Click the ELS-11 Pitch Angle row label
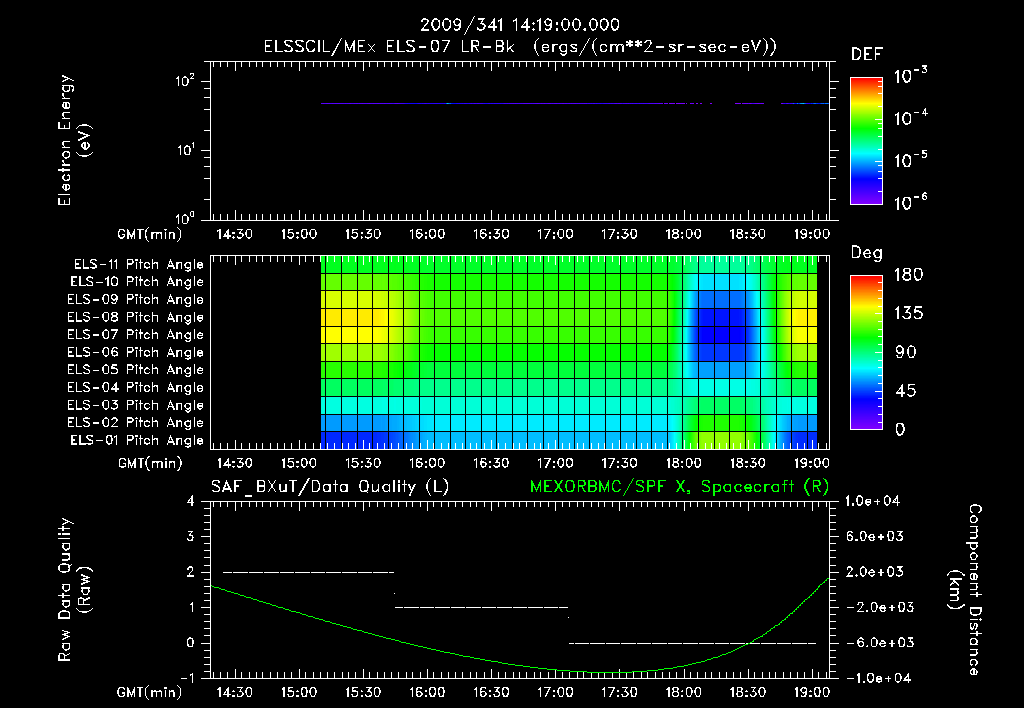 138,265
